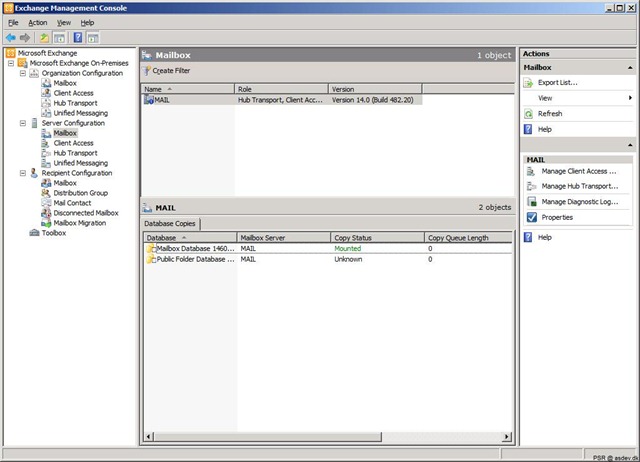Click Export List icon in Actions
640x462 pixels.
point(528,83)
